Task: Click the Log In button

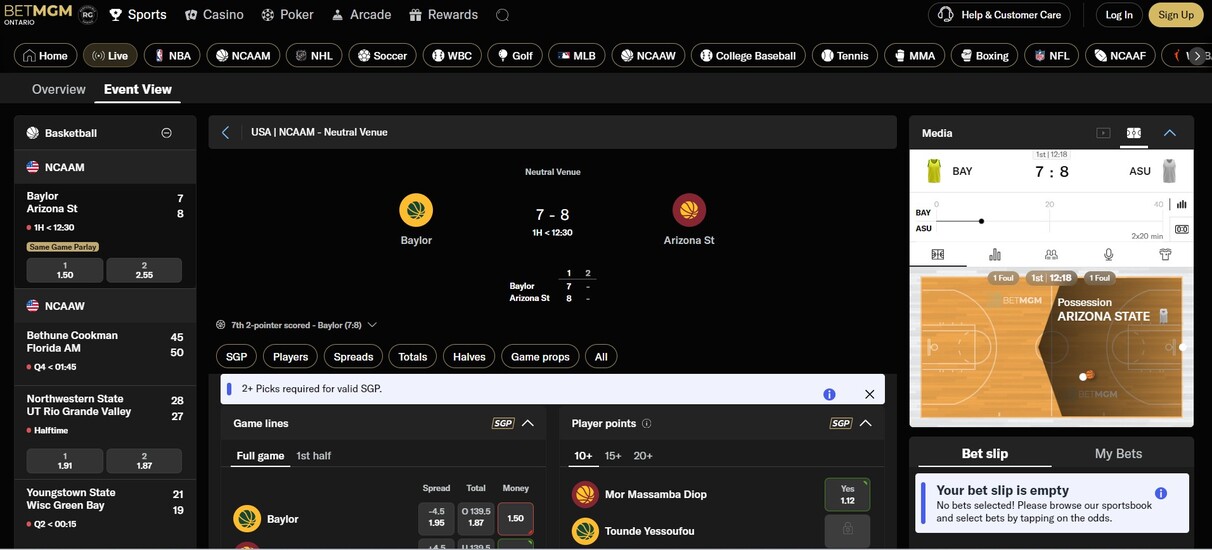Action: (1119, 15)
